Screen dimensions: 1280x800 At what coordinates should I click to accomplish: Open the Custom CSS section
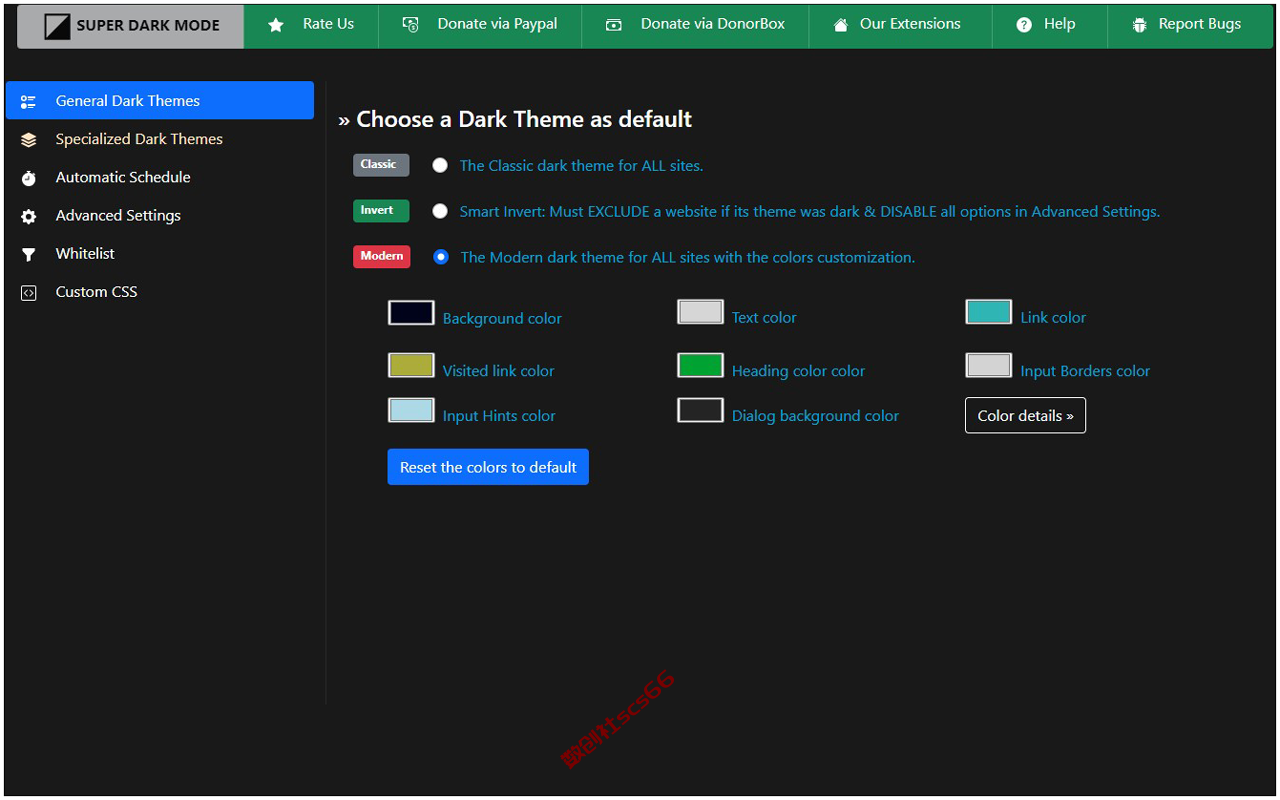pos(160,292)
